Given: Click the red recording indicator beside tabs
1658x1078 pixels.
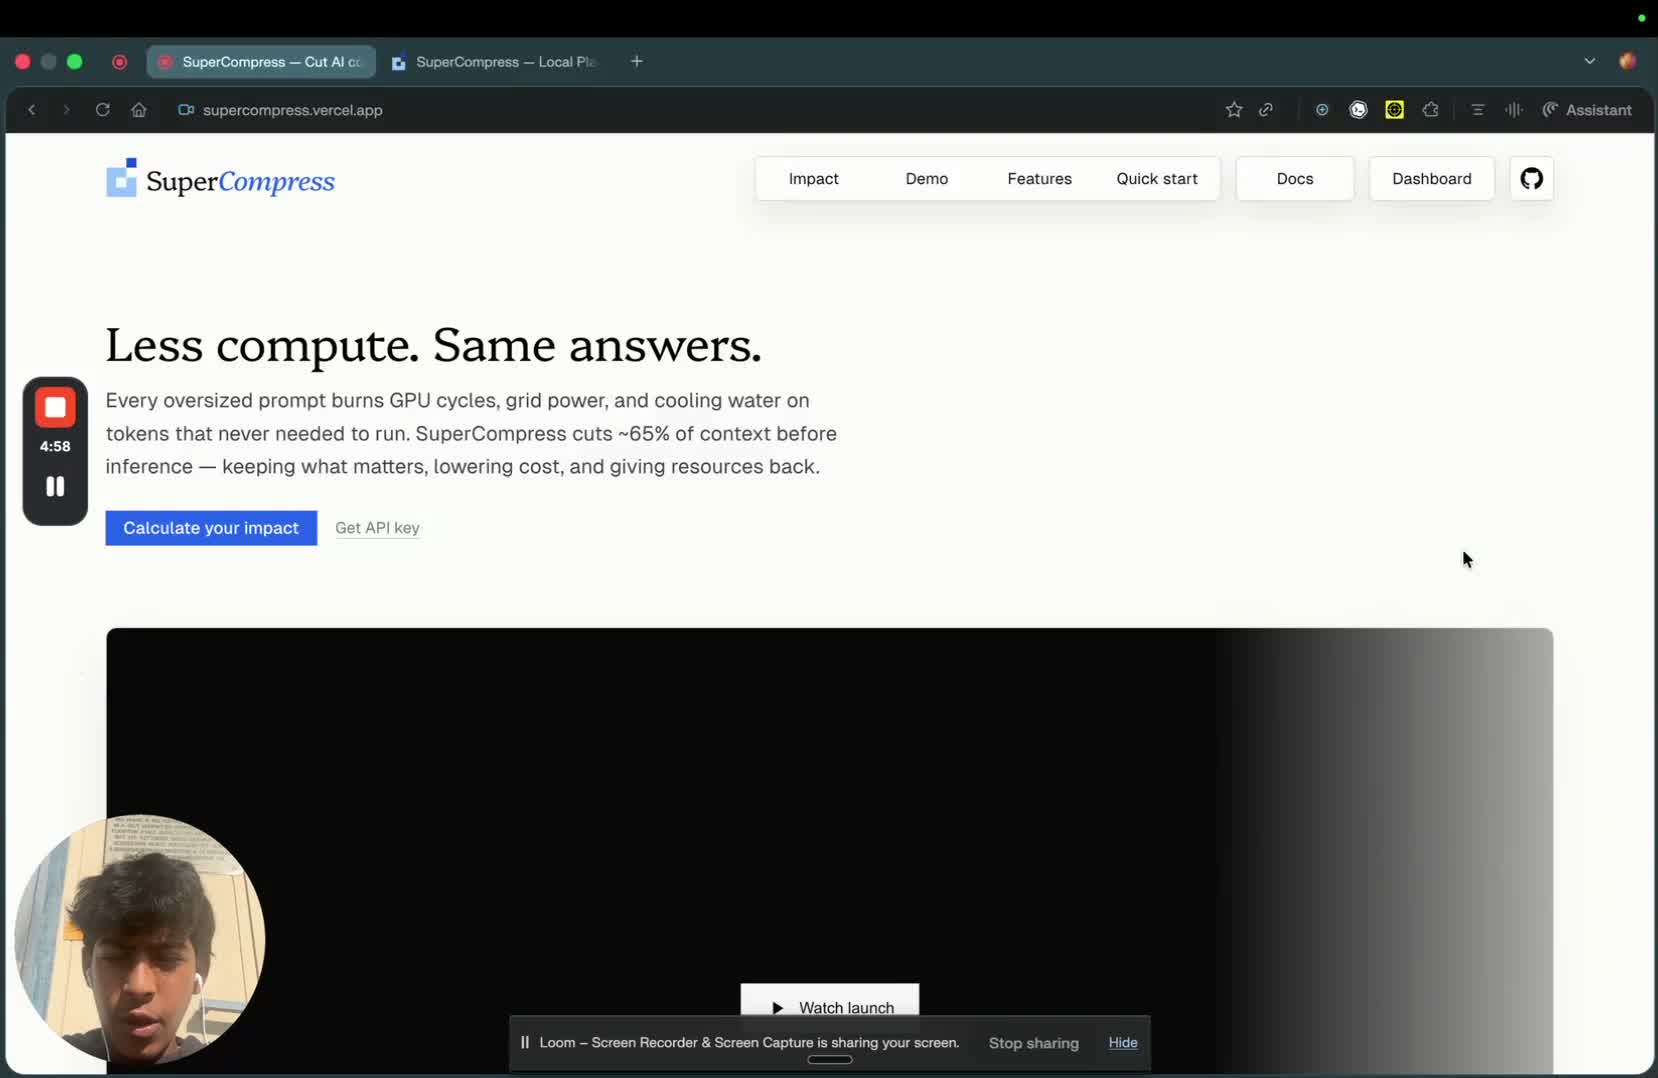Looking at the screenshot, I should (120, 62).
